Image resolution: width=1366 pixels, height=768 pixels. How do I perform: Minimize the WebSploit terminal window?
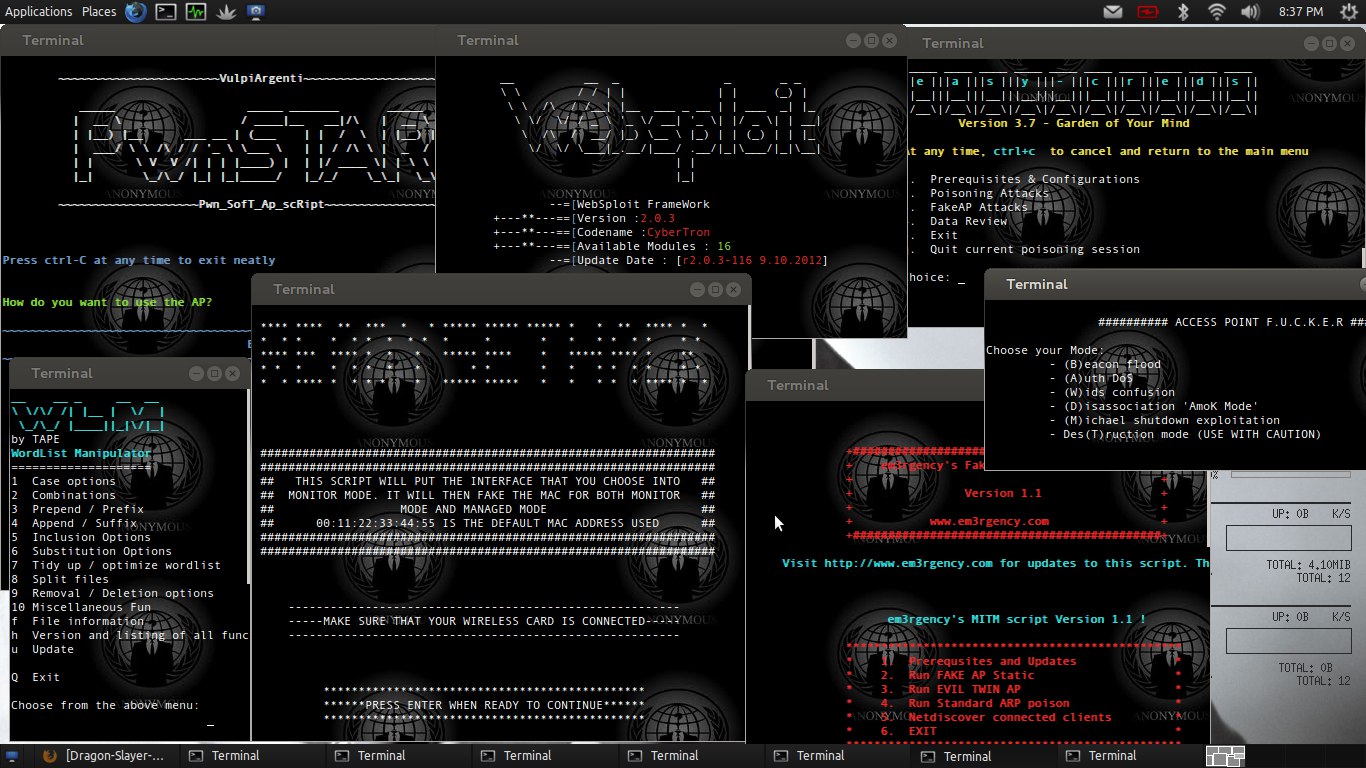[853, 40]
